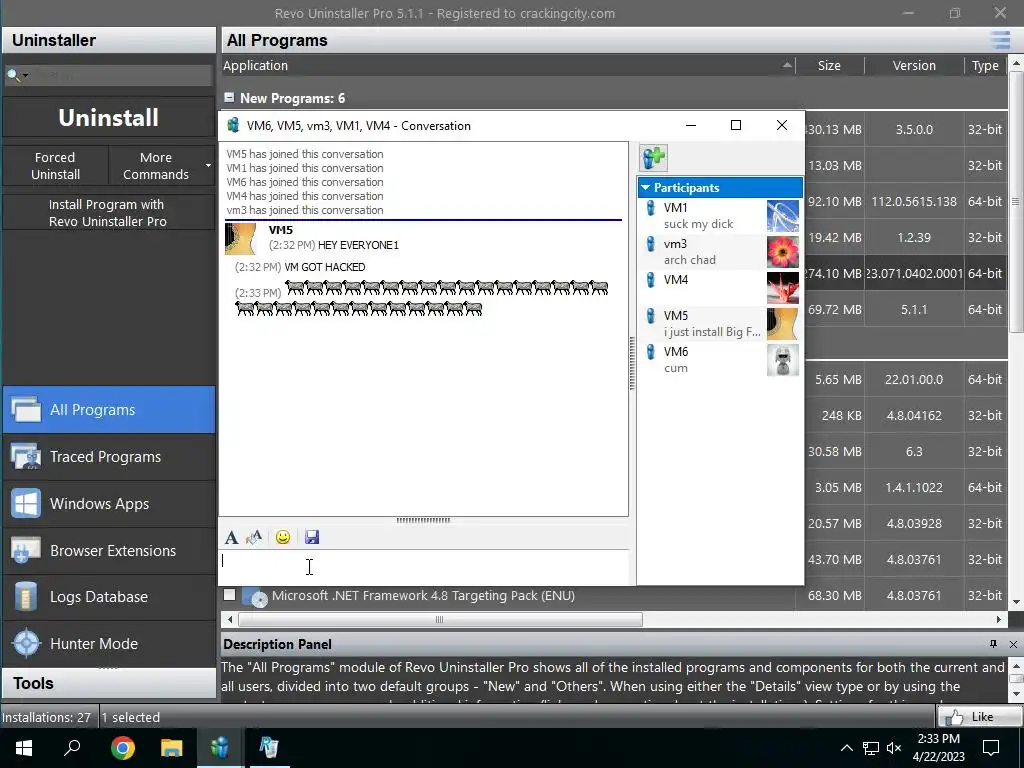Select vm3 flower avatar thumbnail
The height and width of the screenshot is (768, 1024).
coord(782,252)
